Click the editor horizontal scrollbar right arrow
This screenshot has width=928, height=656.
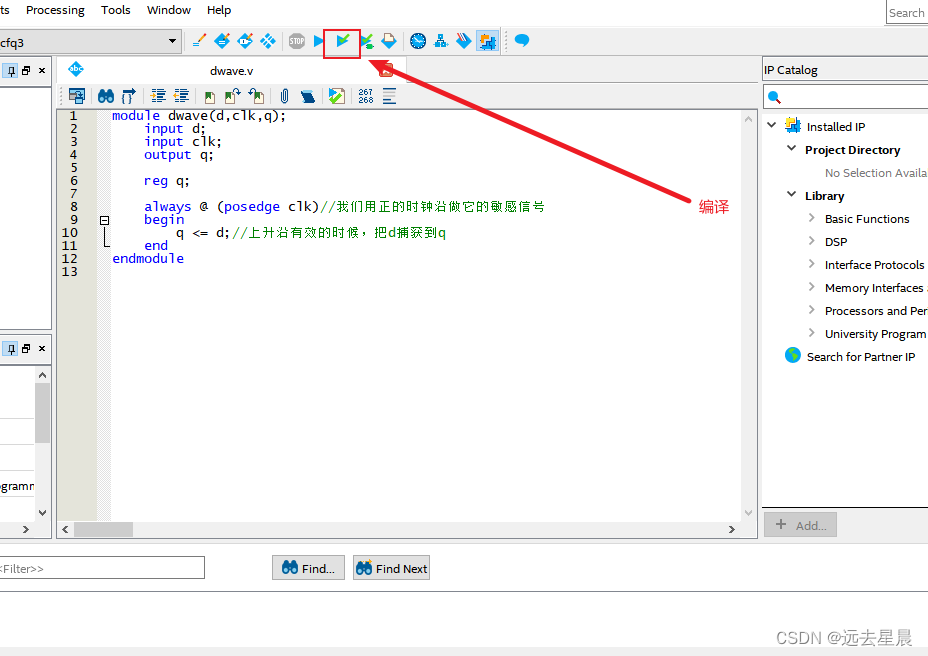pyautogui.click(x=732, y=529)
